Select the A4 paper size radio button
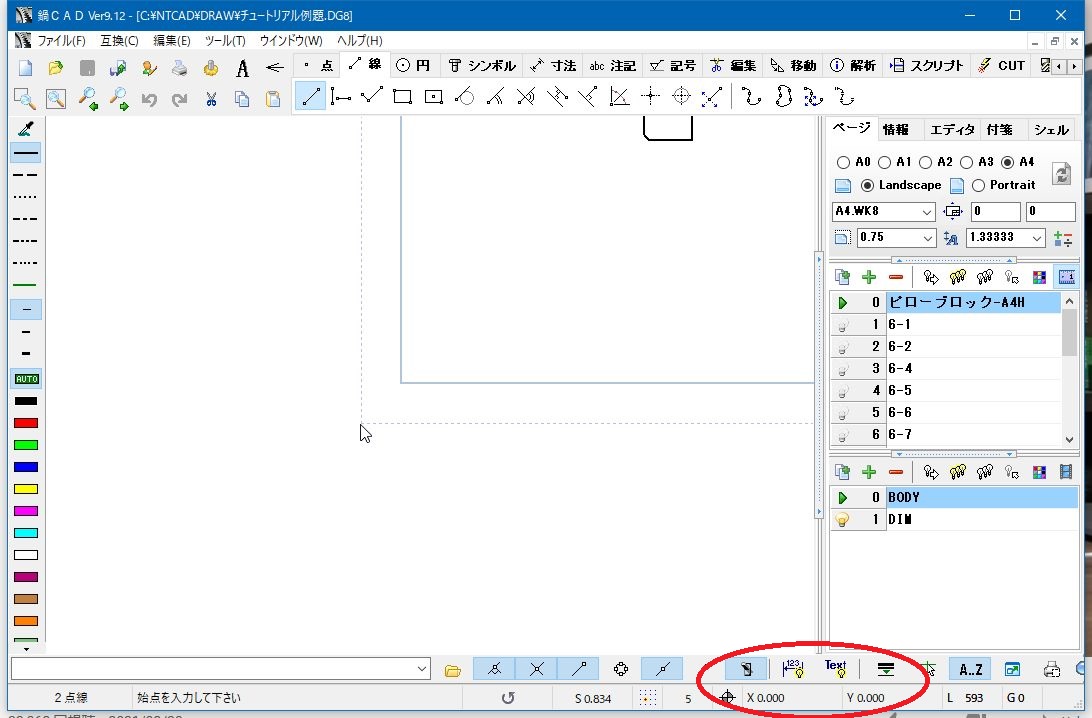1092x718 pixels. pyautogui.click(x=1007, y=162)
